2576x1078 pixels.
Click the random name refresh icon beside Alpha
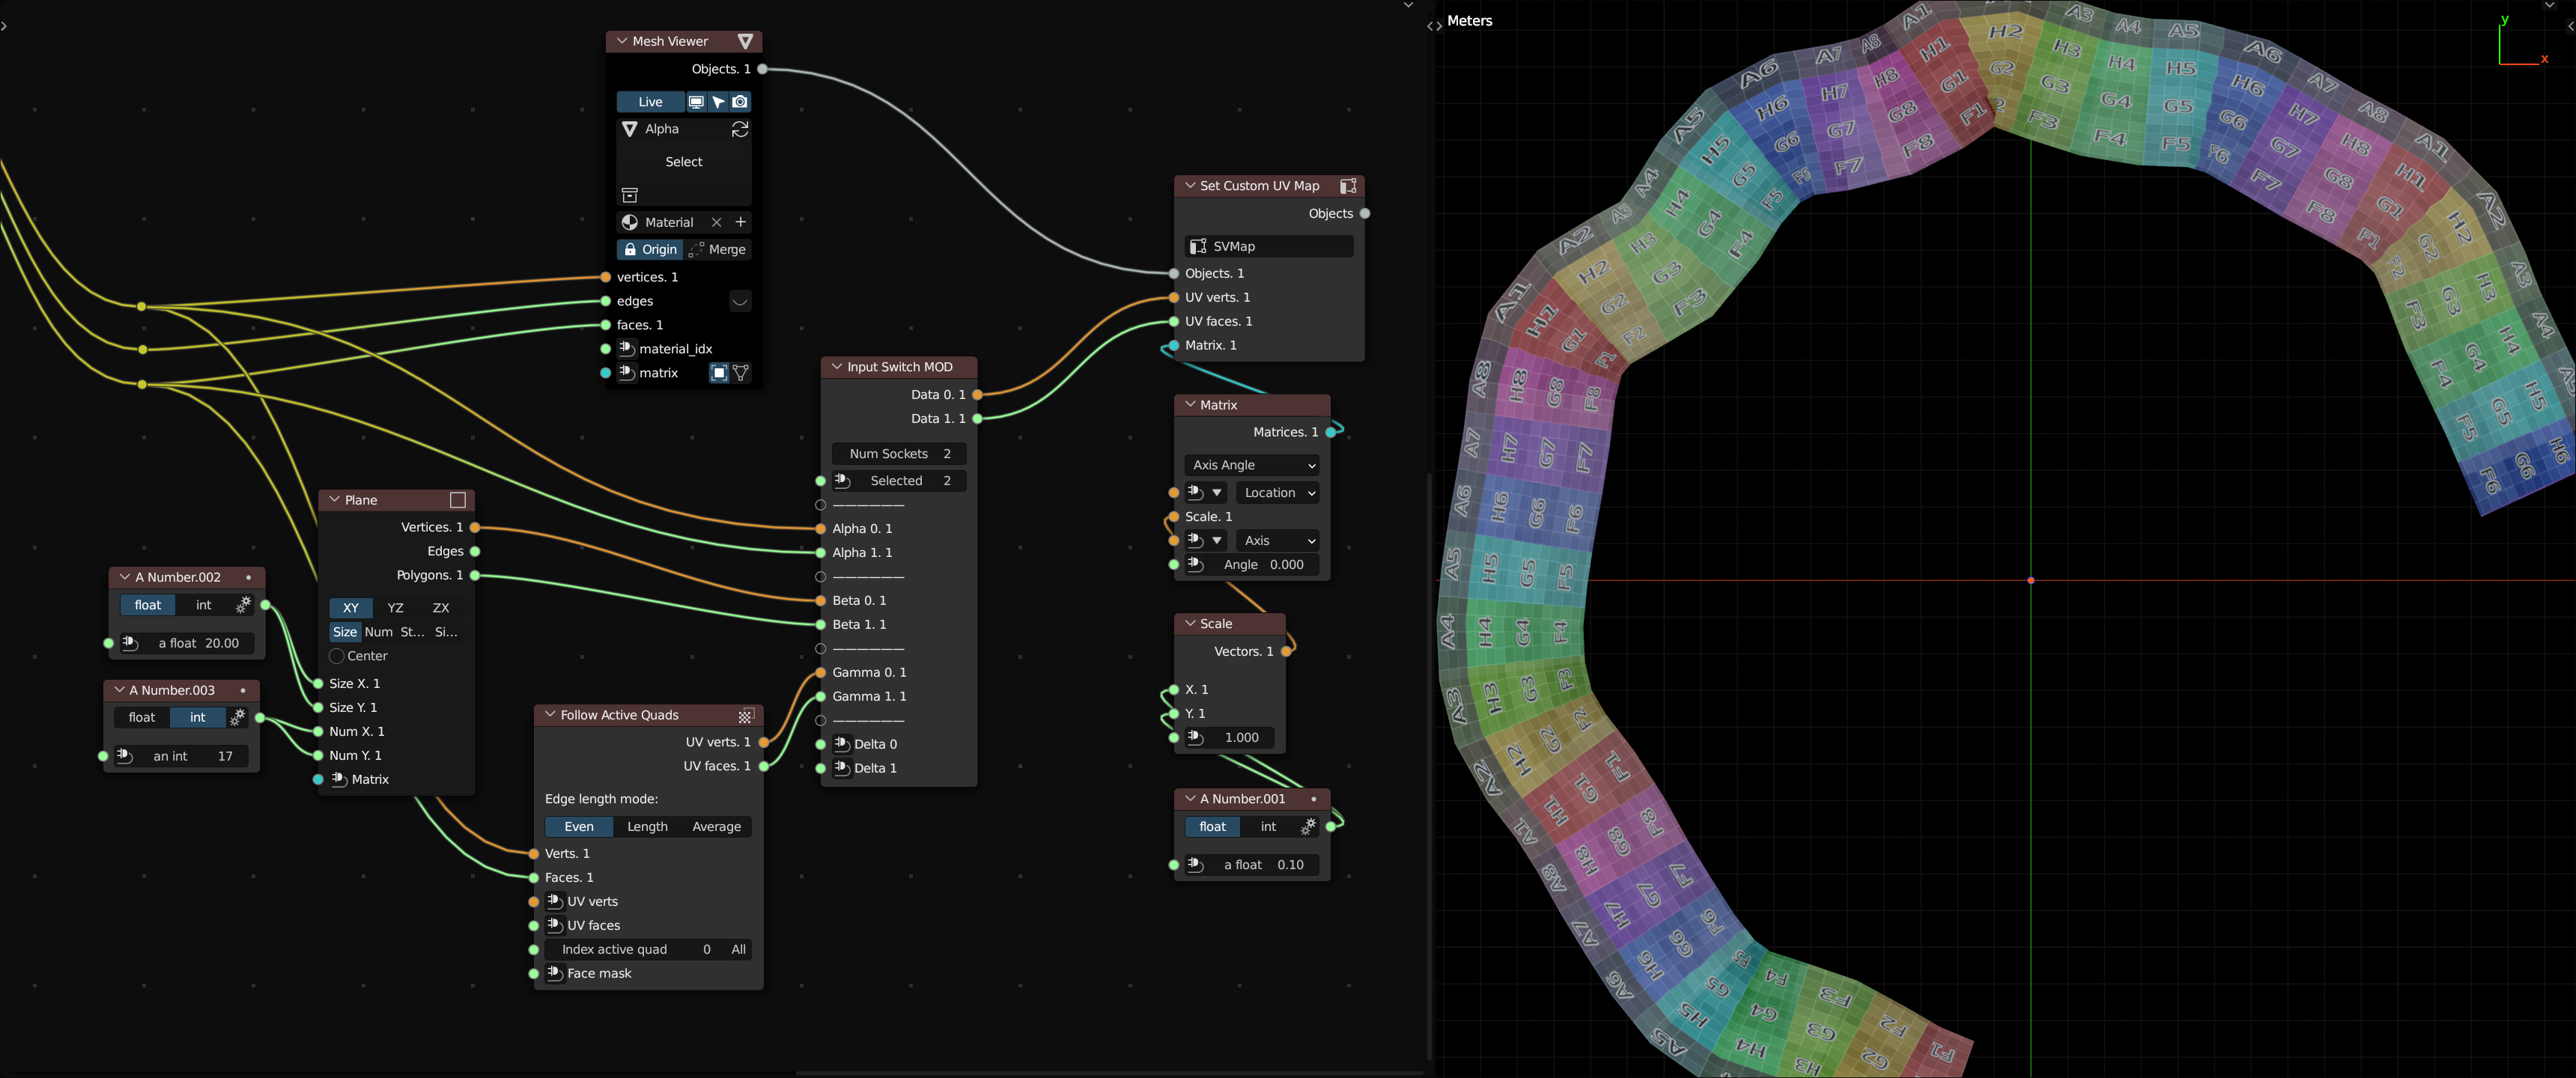click(x=740, y=129)
